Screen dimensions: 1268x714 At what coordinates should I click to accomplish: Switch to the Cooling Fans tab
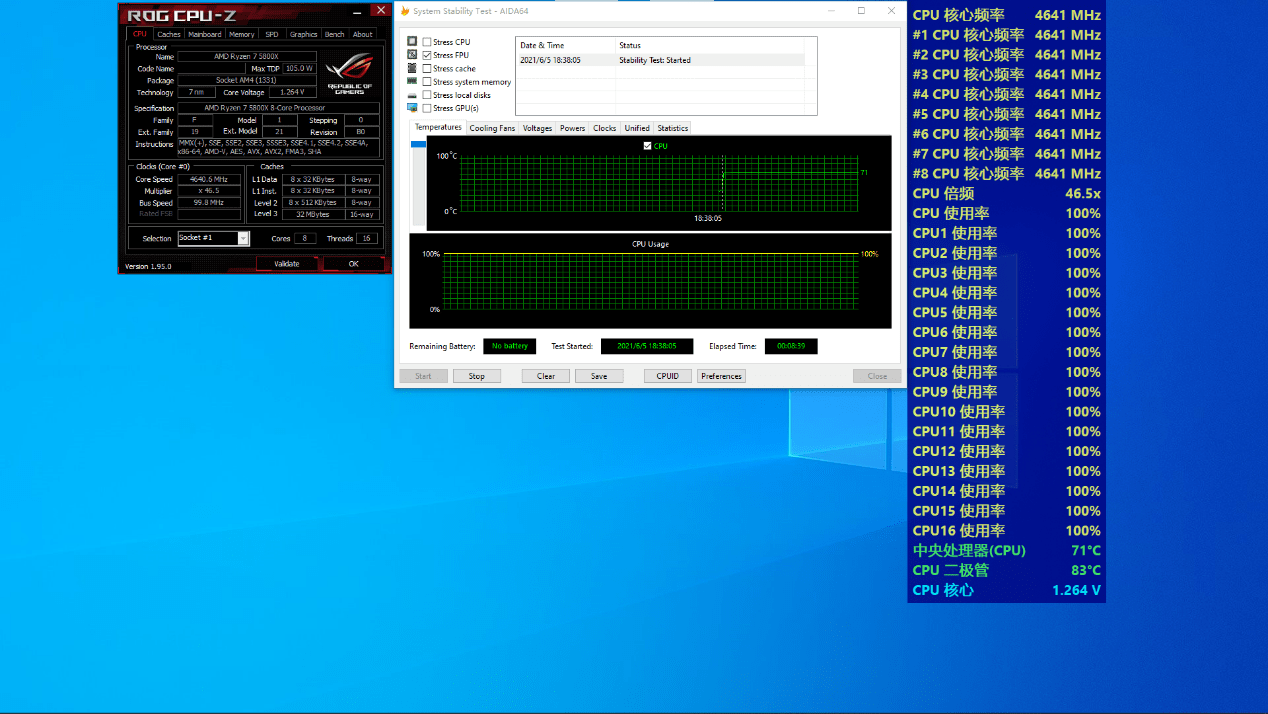click(x=492, y=128)
